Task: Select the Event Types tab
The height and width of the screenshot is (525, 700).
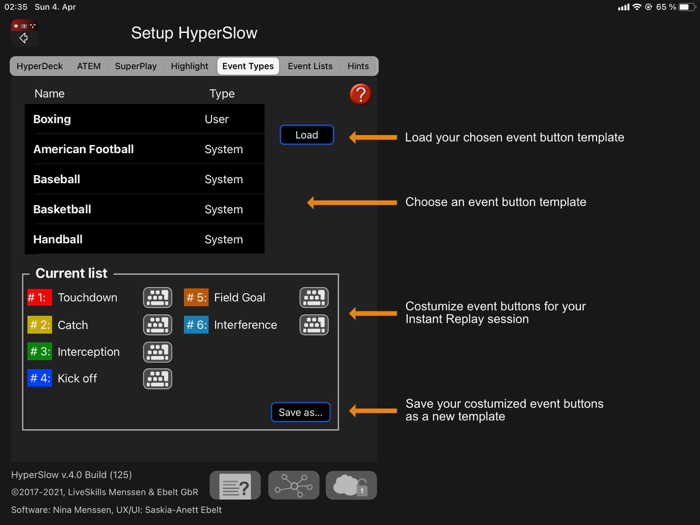Action: [x=248, y=66]
